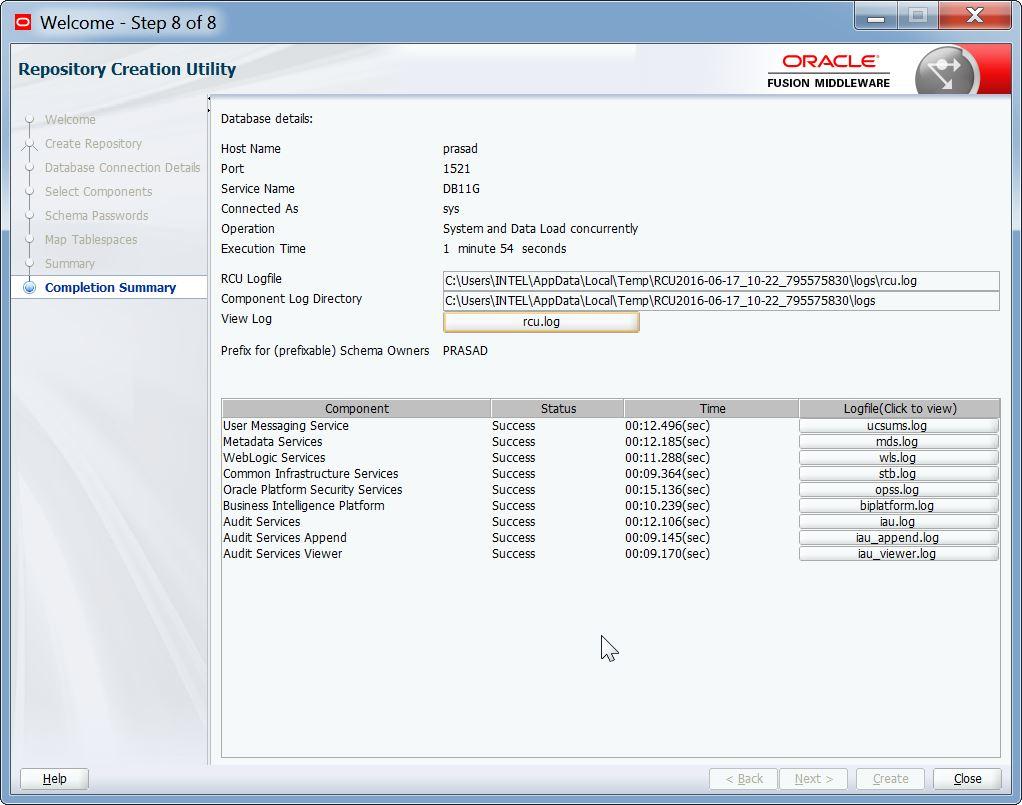Close the window with the X button
Viewport: 1022px width, 805px height.
tap(974, 16)
